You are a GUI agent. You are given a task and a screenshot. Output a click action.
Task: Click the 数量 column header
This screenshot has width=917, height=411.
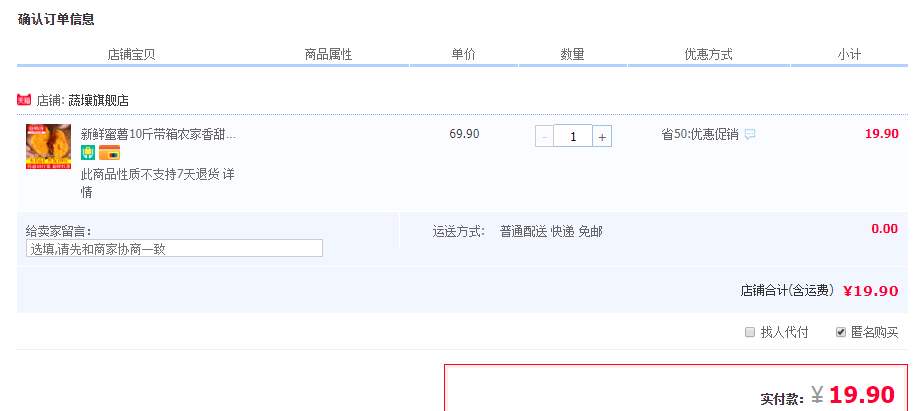[x=573, y=55]
